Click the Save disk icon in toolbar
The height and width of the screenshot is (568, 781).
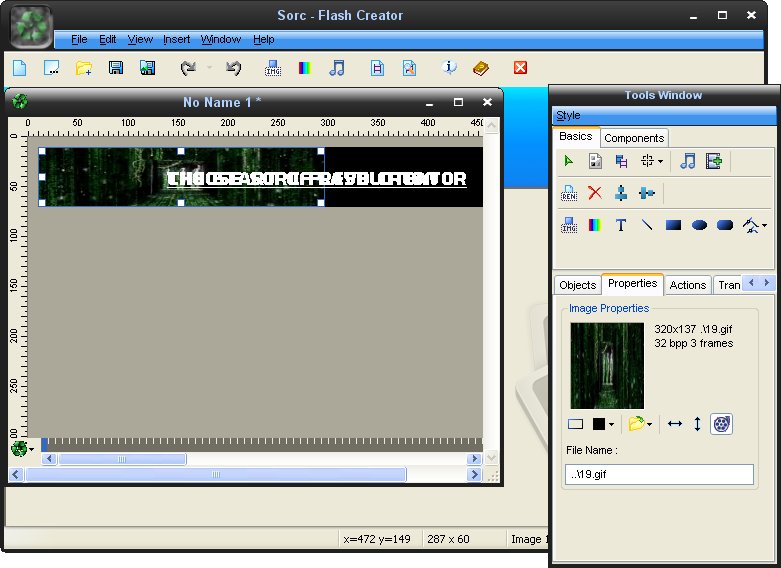tap(116, 68)
